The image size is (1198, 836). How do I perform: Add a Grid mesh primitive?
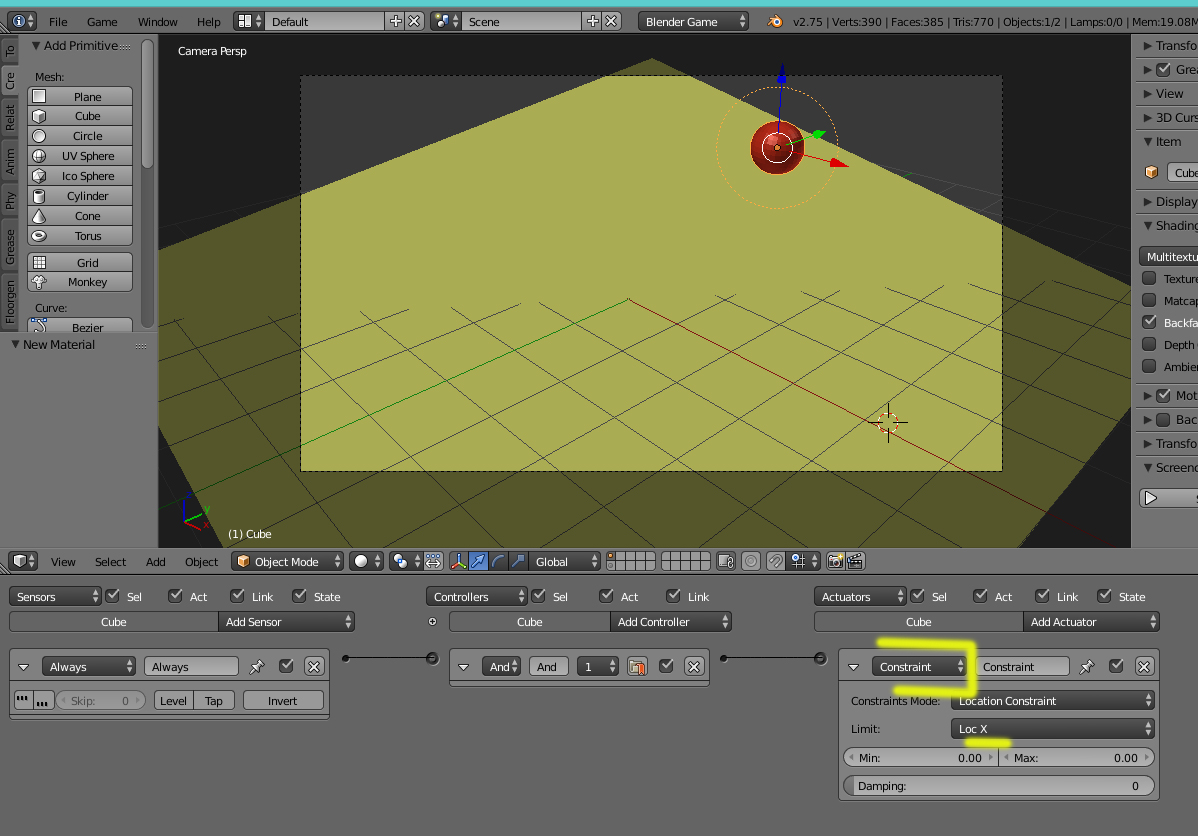pos(80,263)
